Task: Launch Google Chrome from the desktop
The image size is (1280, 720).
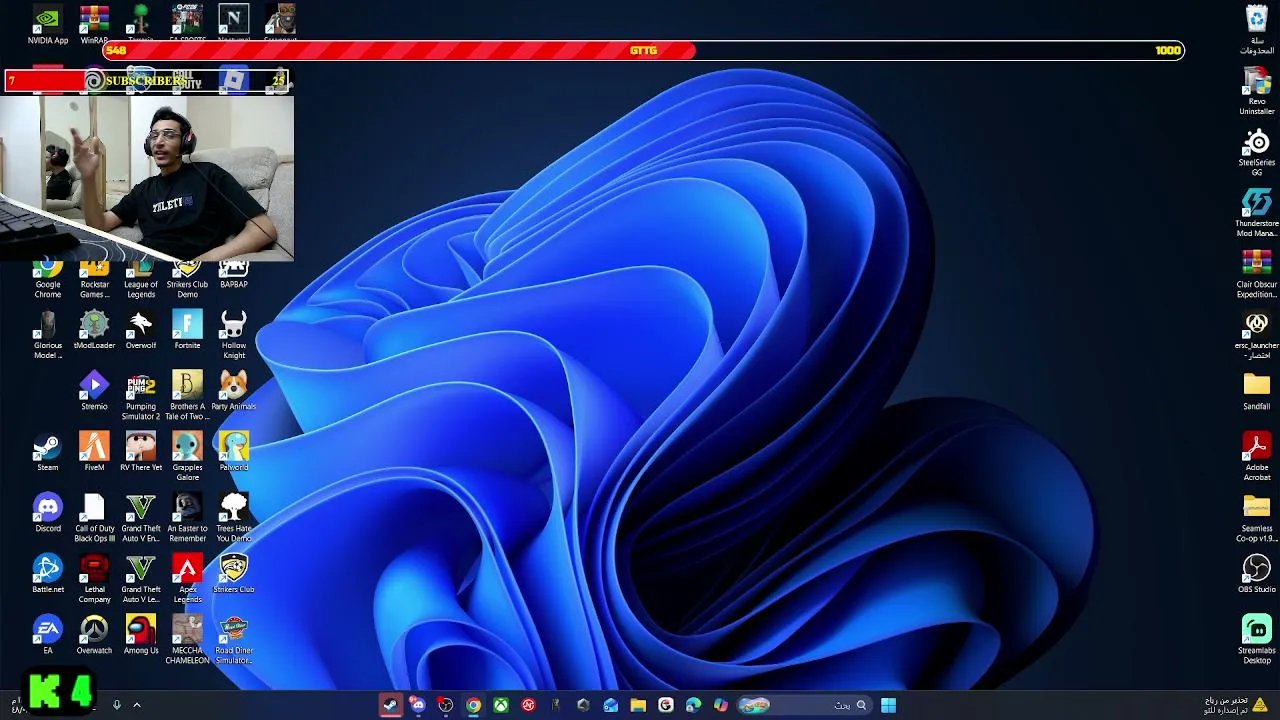Action: coord(47,279)
